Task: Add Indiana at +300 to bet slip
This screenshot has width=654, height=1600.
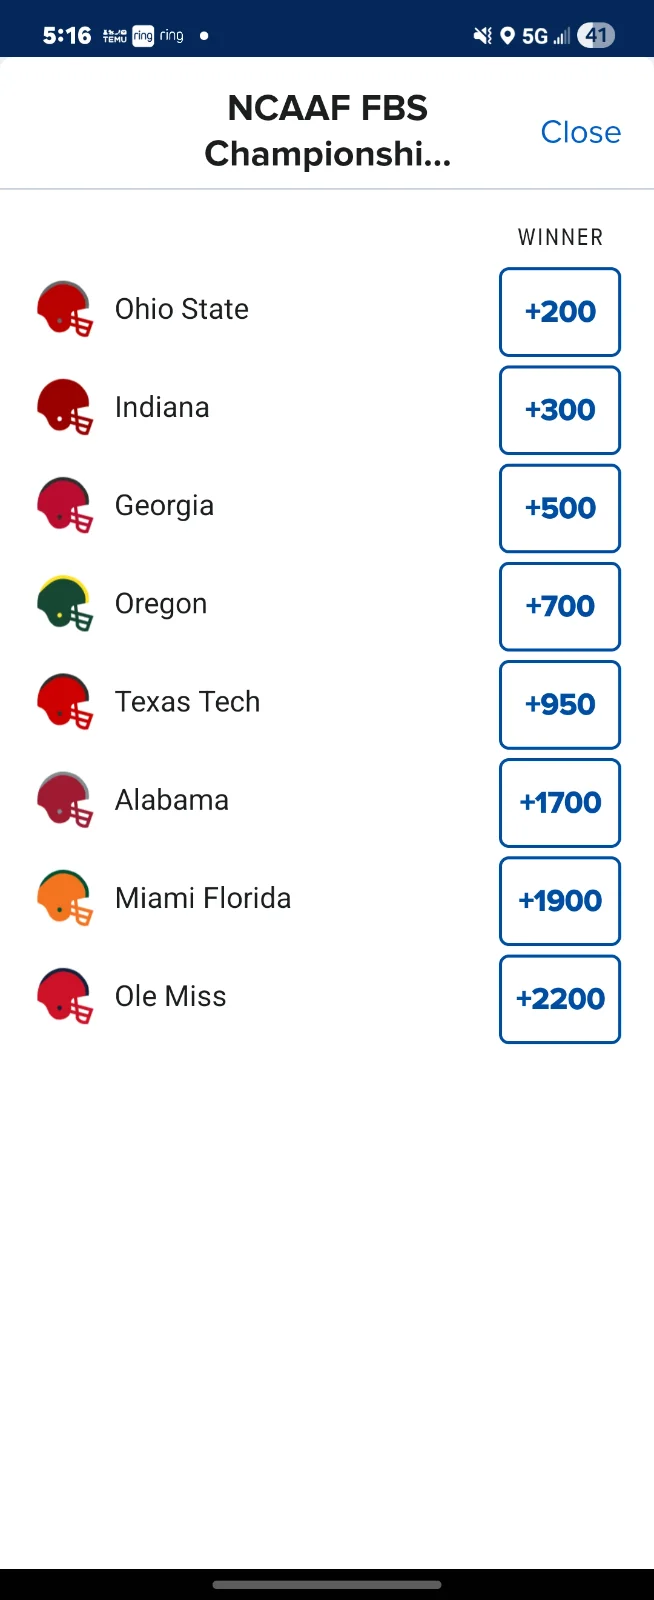Action: point(560,410)
